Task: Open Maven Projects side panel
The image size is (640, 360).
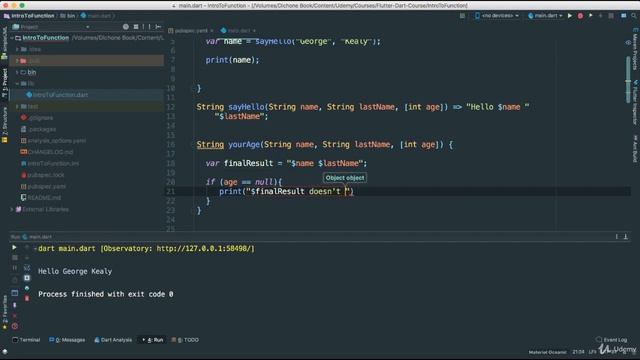Action: pyautogui.click(x=635, y=50)
